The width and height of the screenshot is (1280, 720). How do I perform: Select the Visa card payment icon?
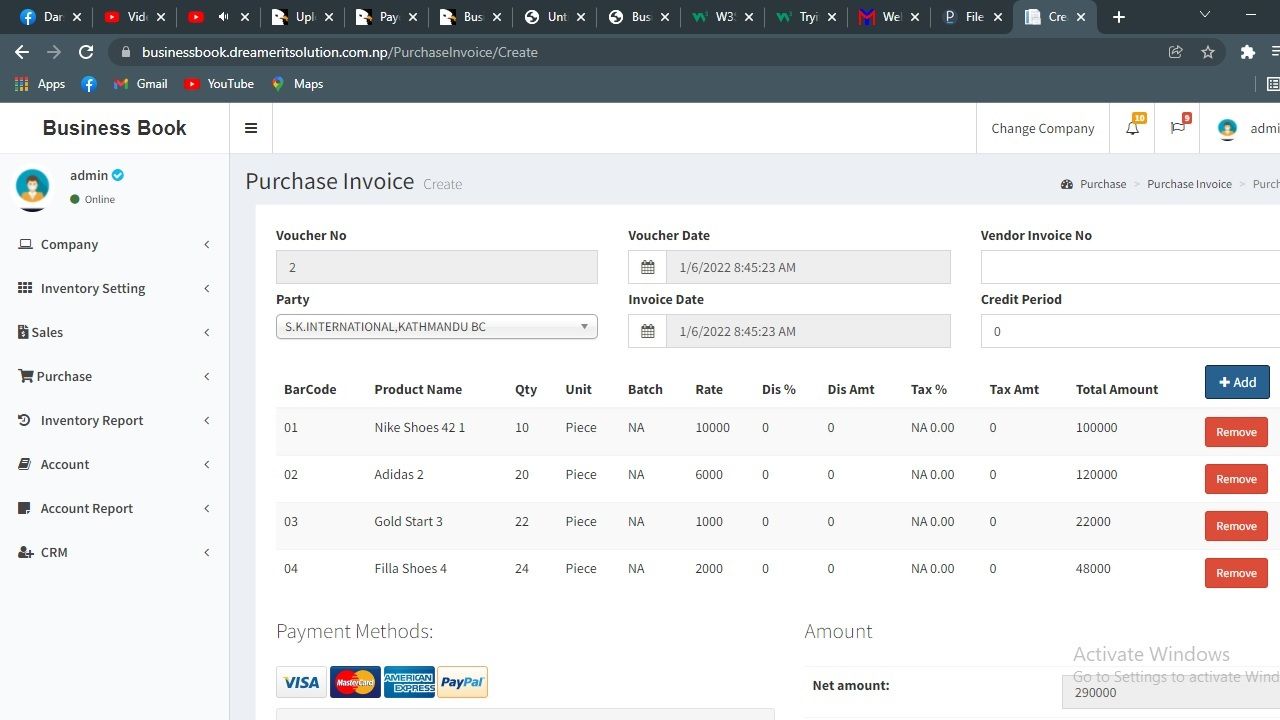click(x=301, y=682)
